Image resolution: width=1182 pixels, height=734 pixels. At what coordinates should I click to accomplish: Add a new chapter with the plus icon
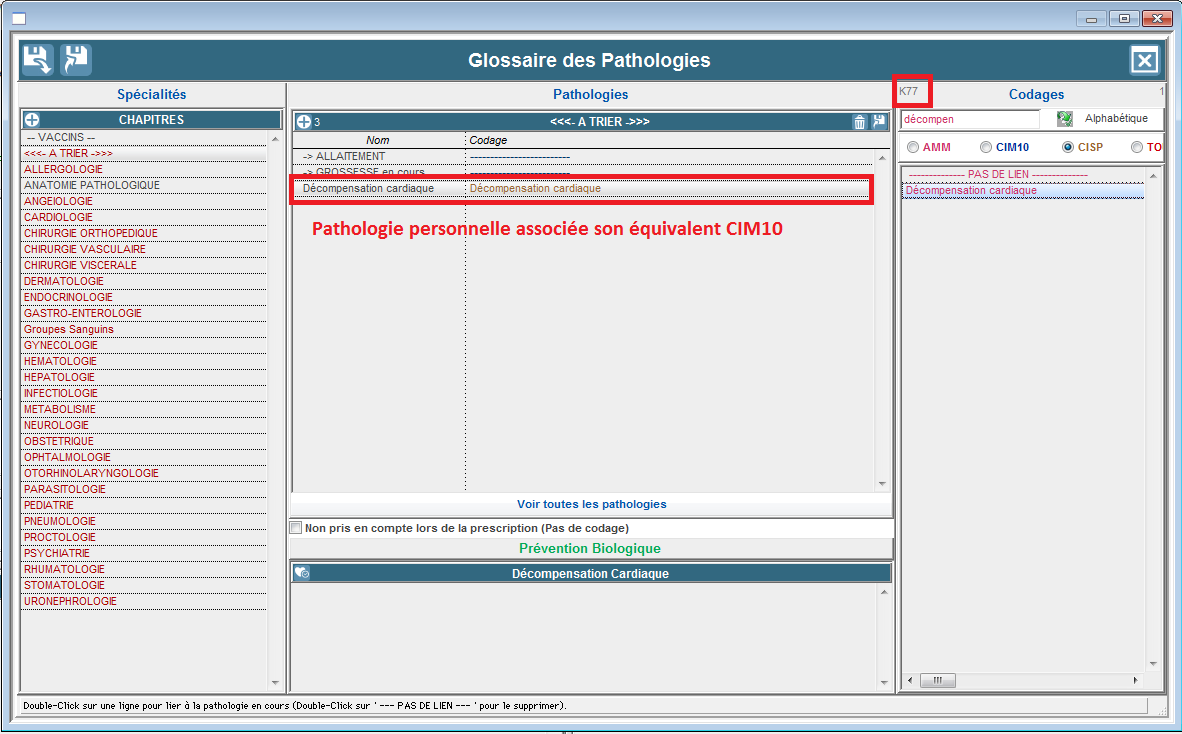coord(32,120)
